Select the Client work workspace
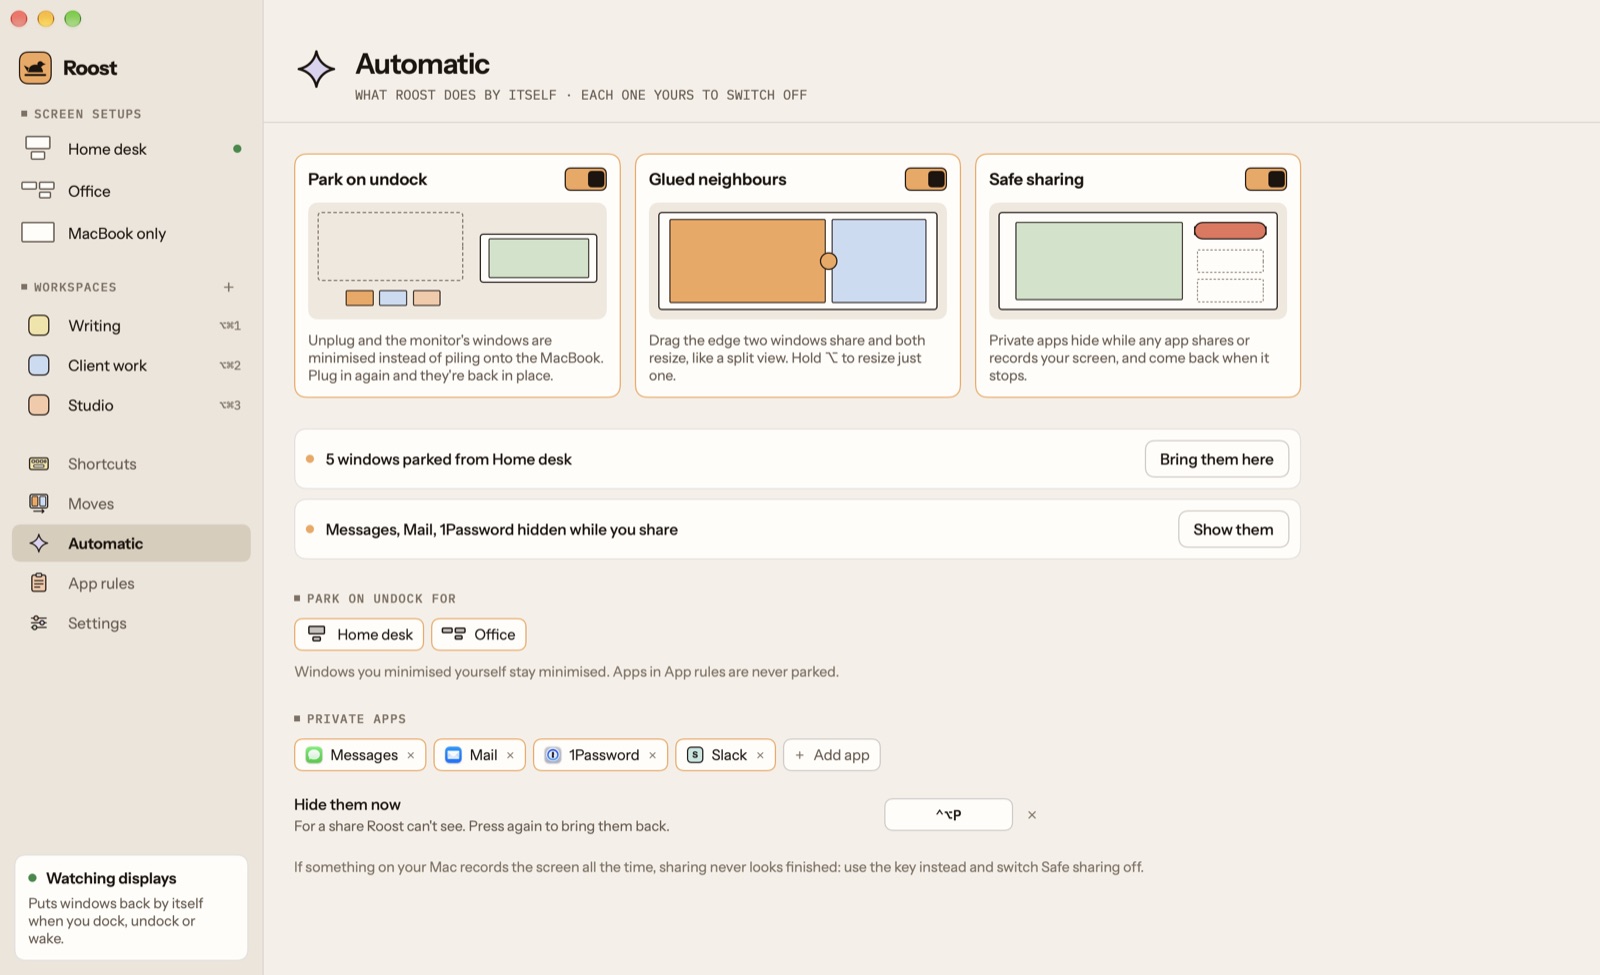This screenshot has height=975, width=1600. pyautogui.click(x=131, y=365)
